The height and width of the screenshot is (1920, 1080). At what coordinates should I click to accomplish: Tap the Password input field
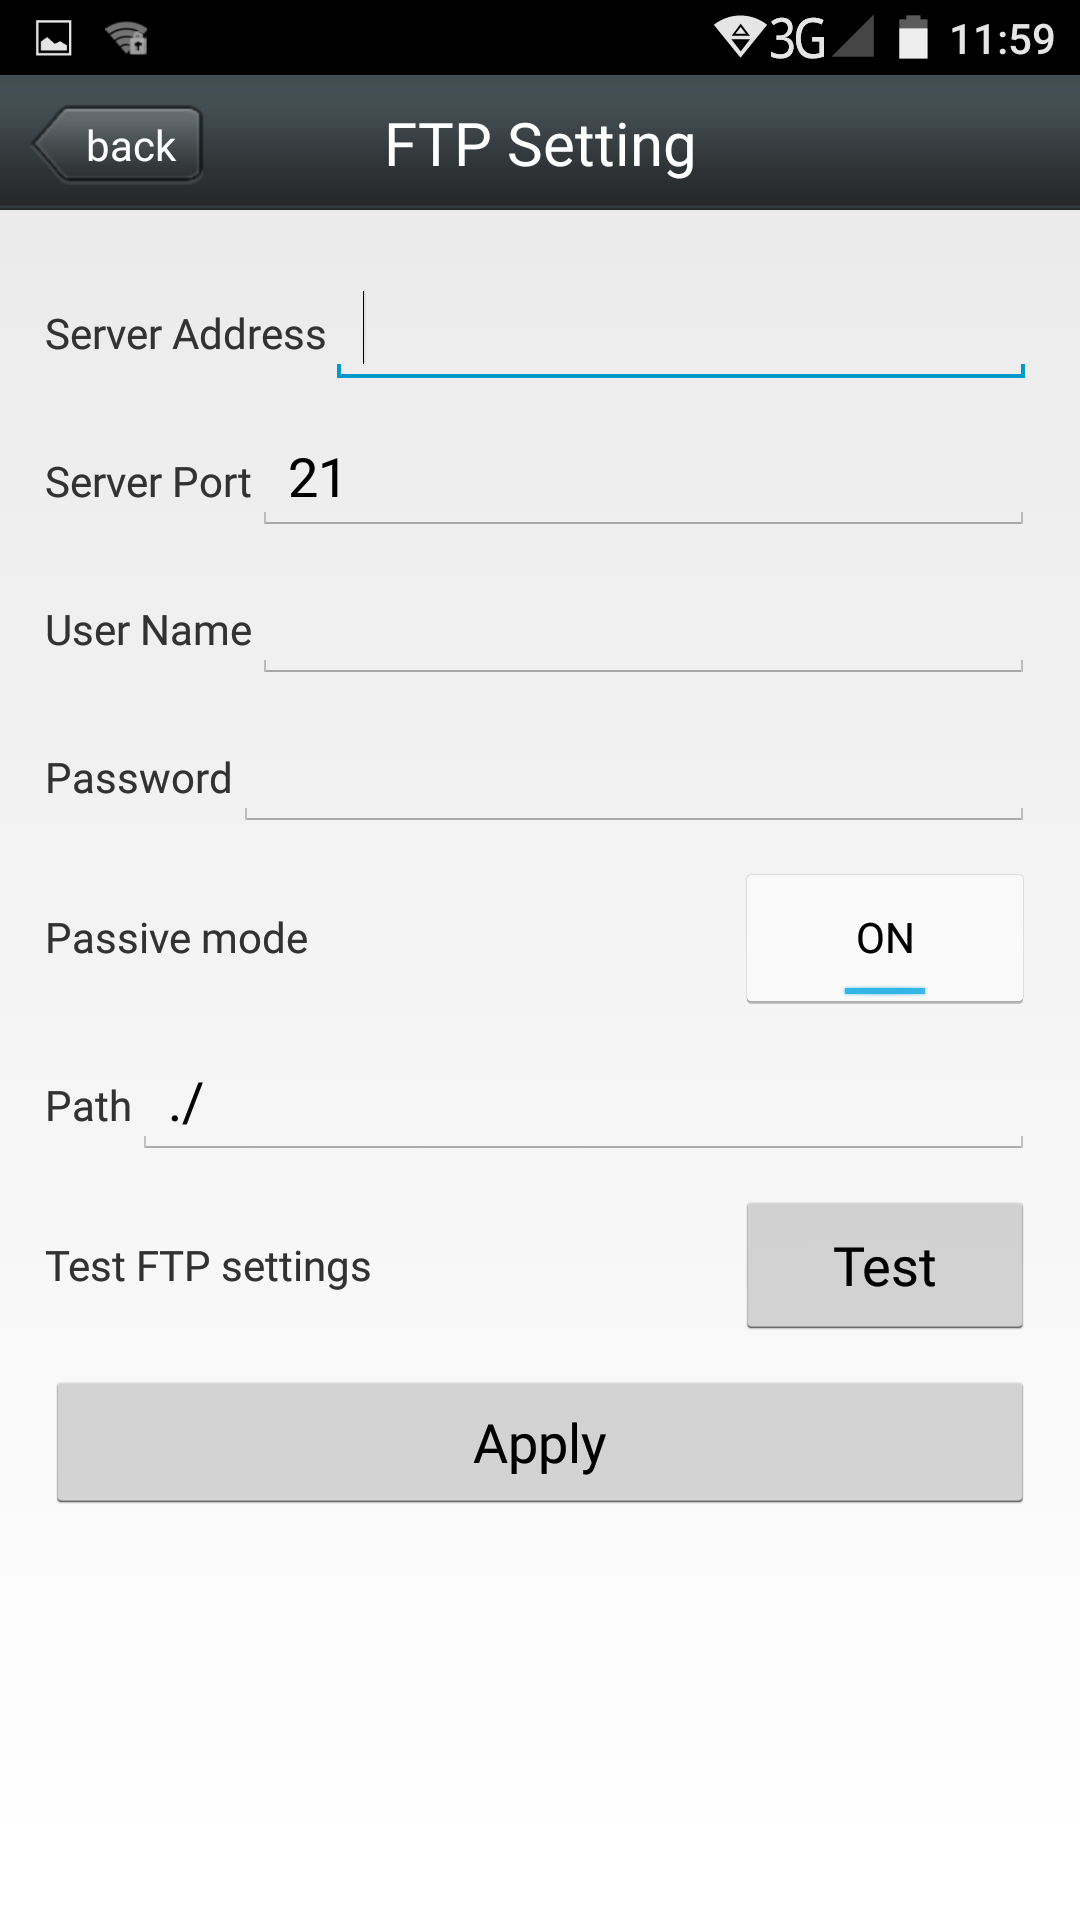633,778
